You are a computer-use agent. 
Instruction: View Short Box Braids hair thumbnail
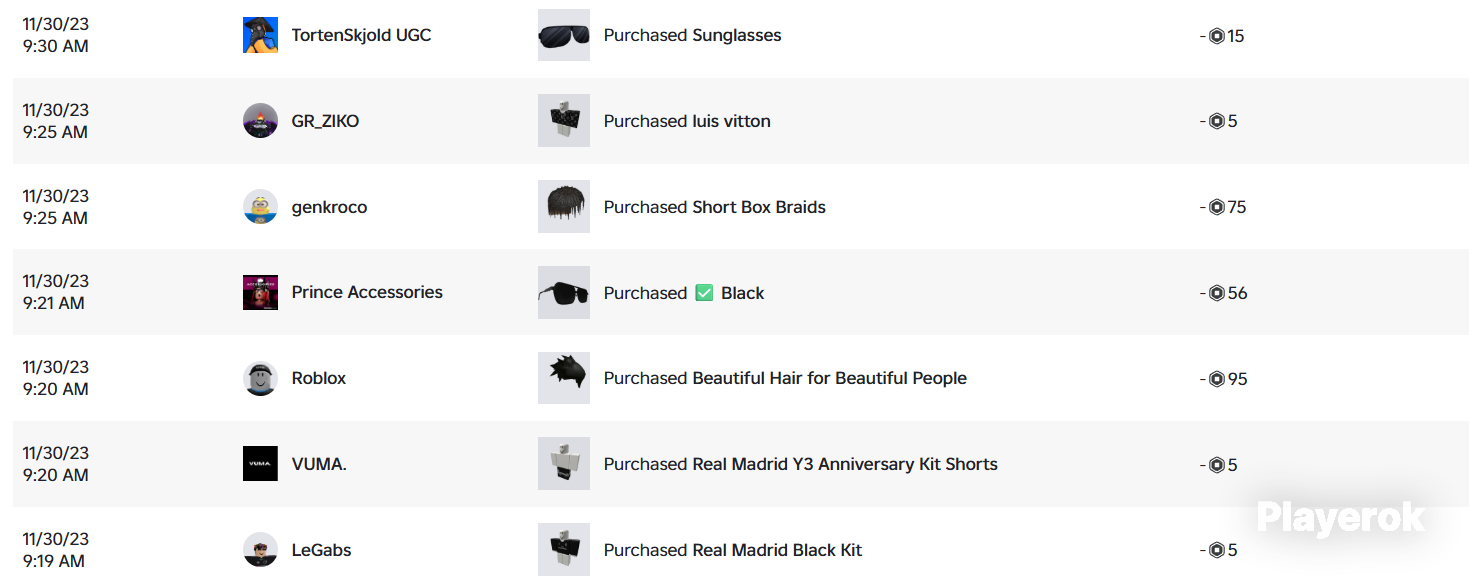click(564, 207)
